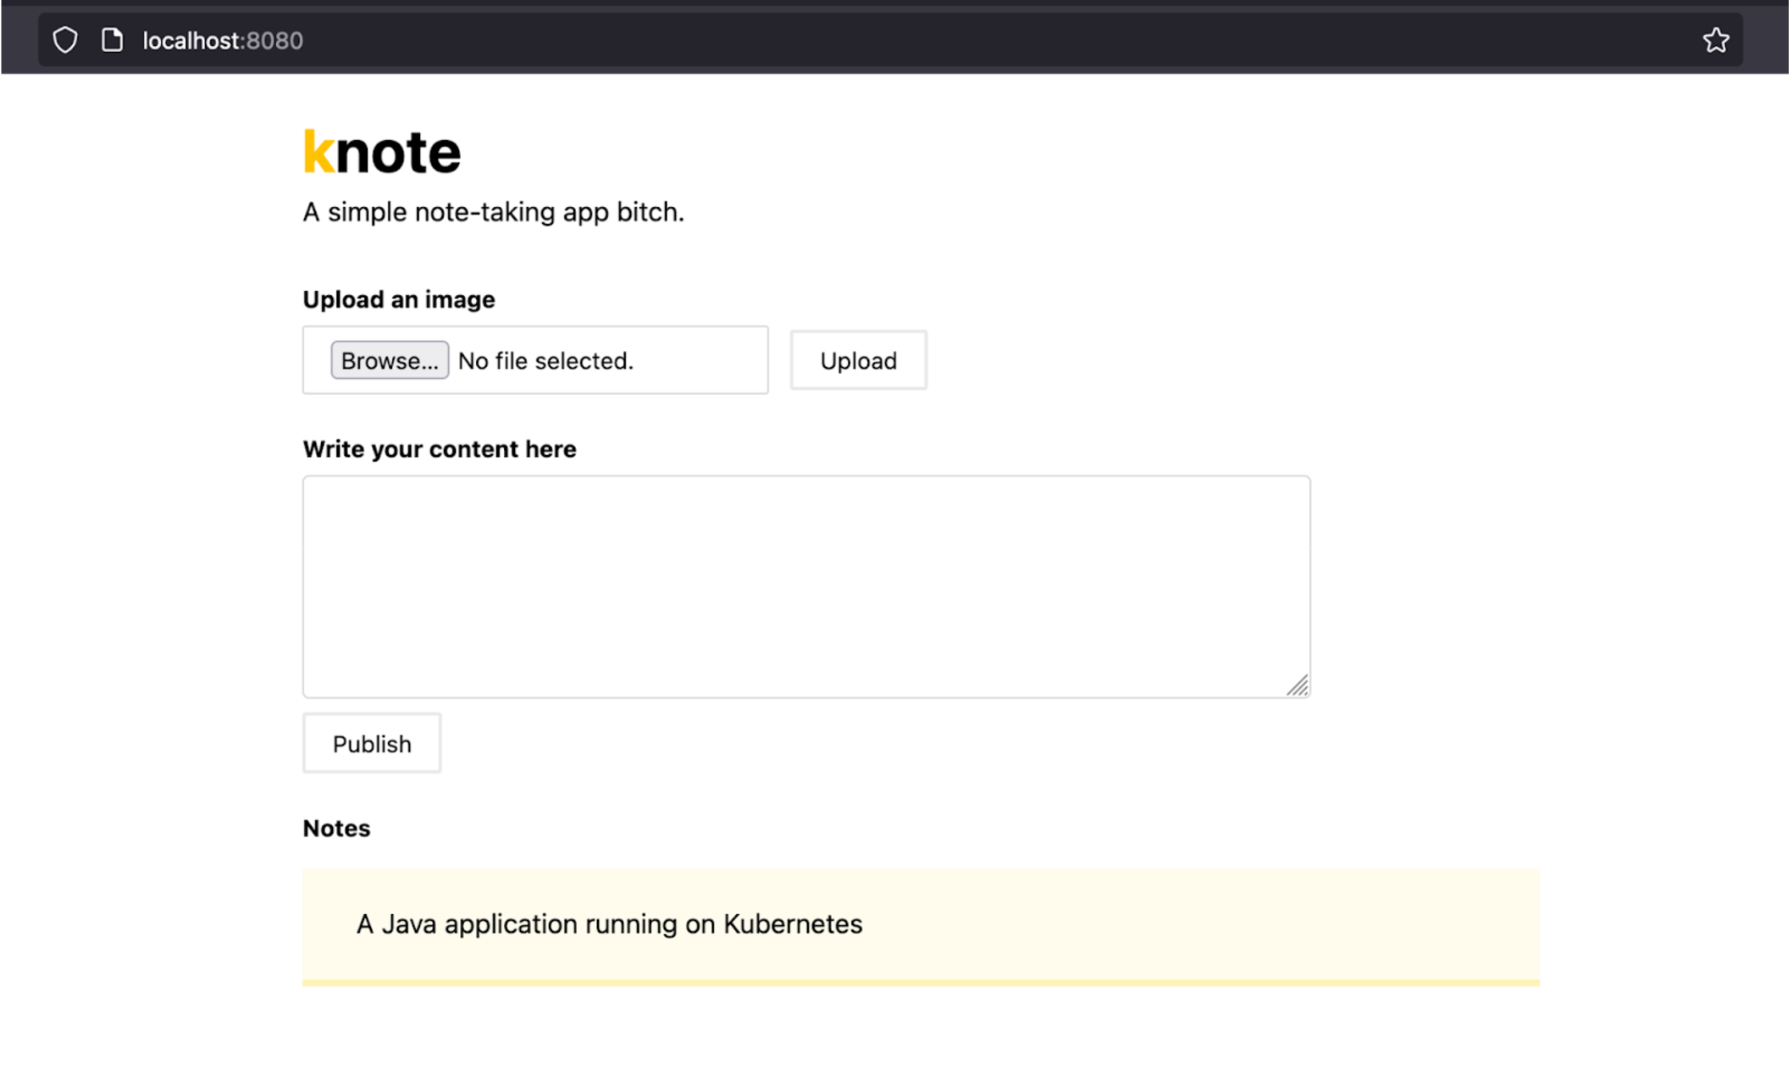Screen dimensions: 1792x1088
Task: Grab the textarea resize handle
Action: [1297, 685]
